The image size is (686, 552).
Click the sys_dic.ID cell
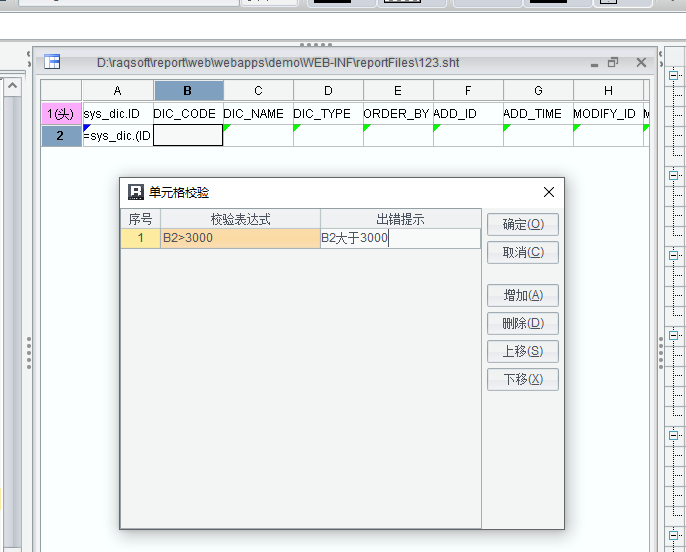[117, 114]
